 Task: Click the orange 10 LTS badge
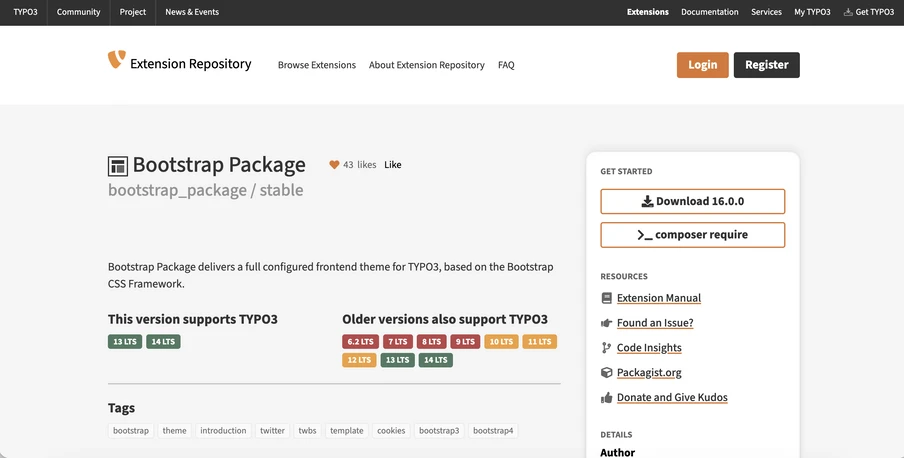[501, 341]
